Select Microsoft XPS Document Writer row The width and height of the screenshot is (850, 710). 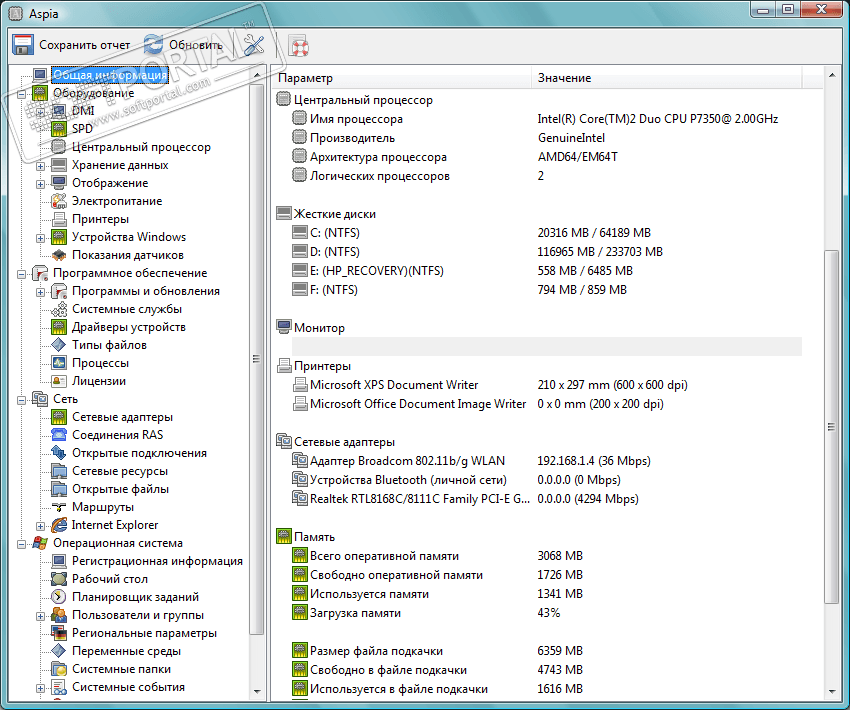(x=546, y=385)
